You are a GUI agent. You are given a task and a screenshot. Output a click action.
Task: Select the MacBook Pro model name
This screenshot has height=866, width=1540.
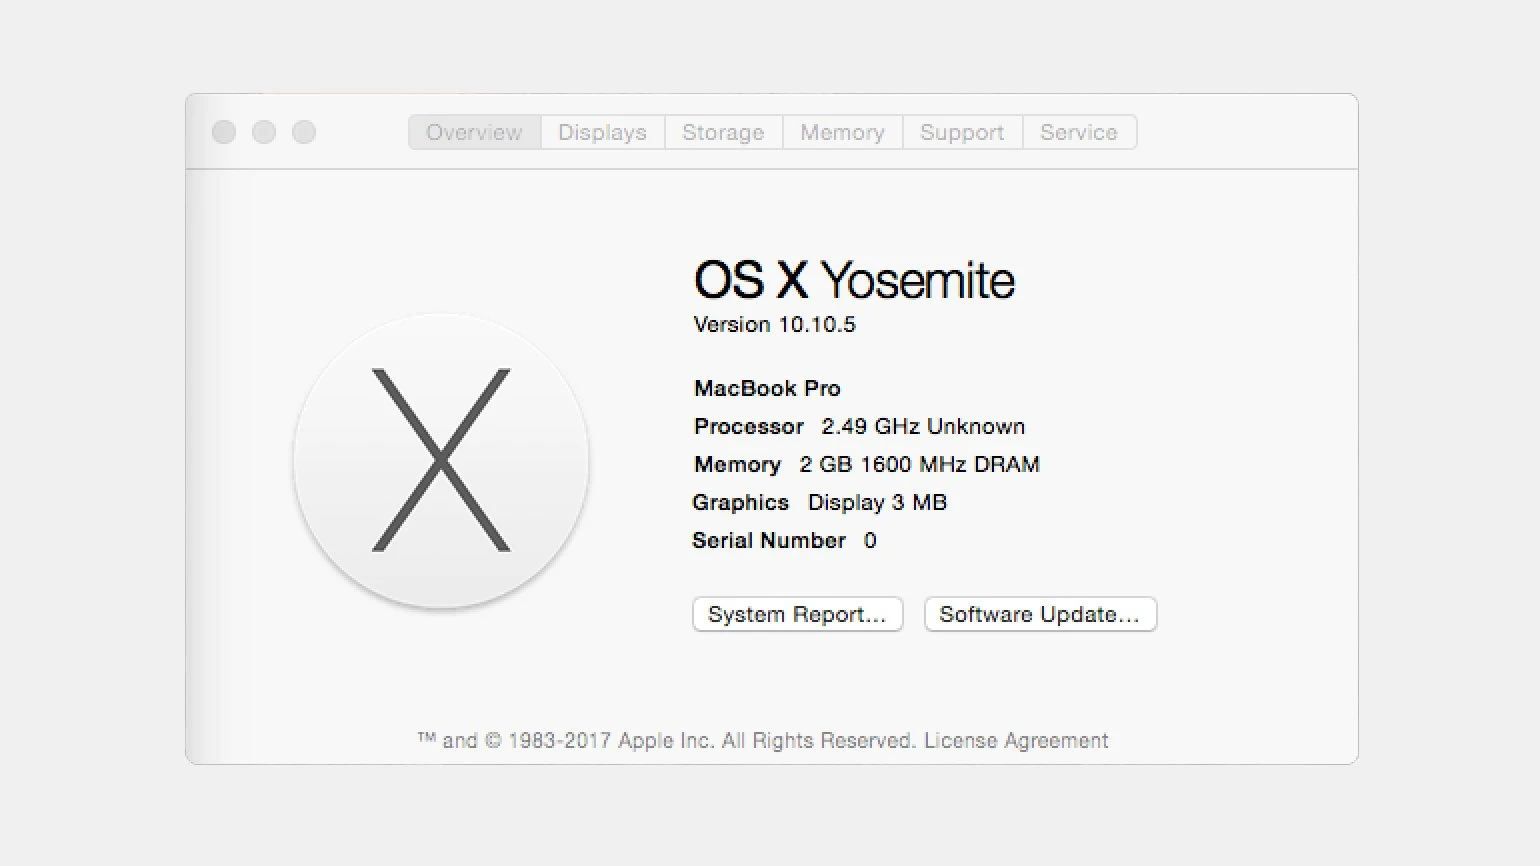[x=766, y=388]
